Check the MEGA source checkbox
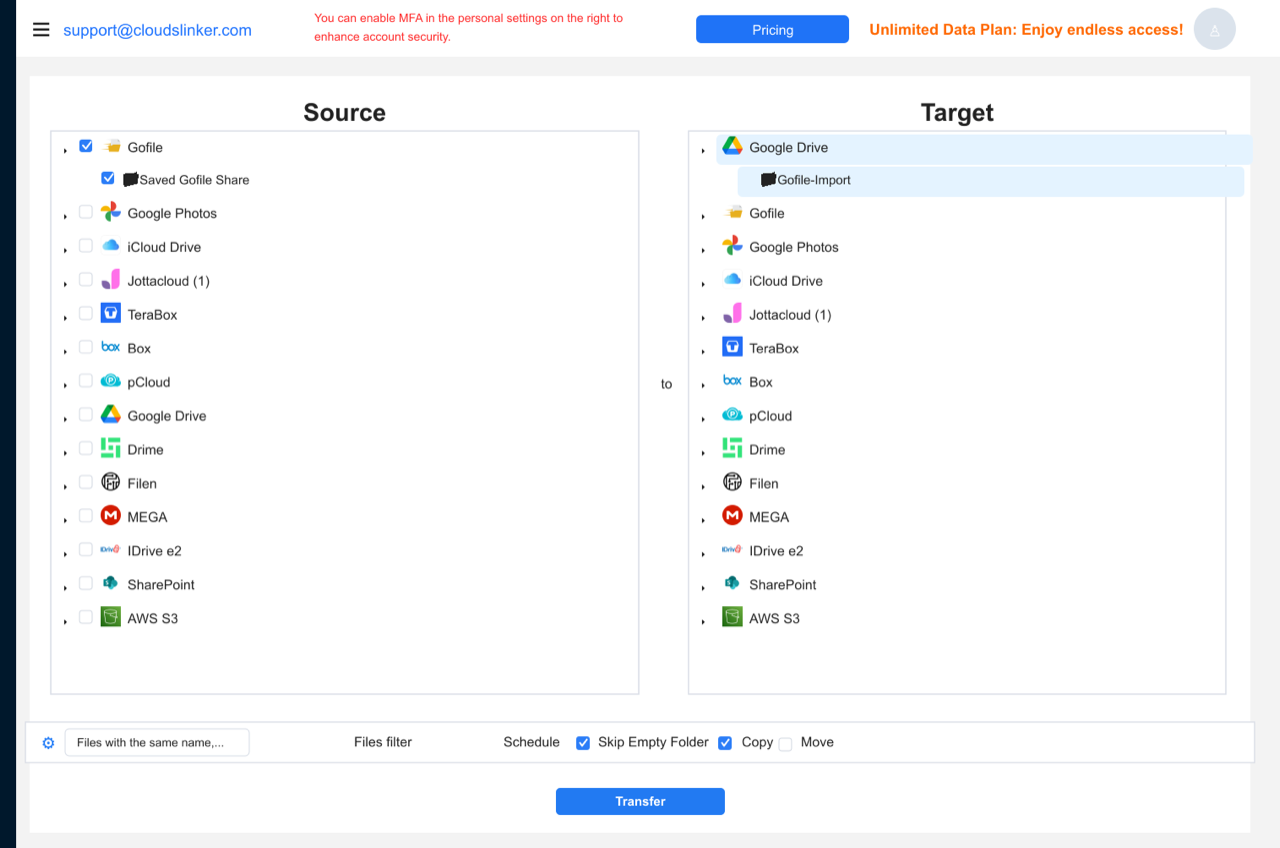The image size is (1280, 848). point(86,516)
